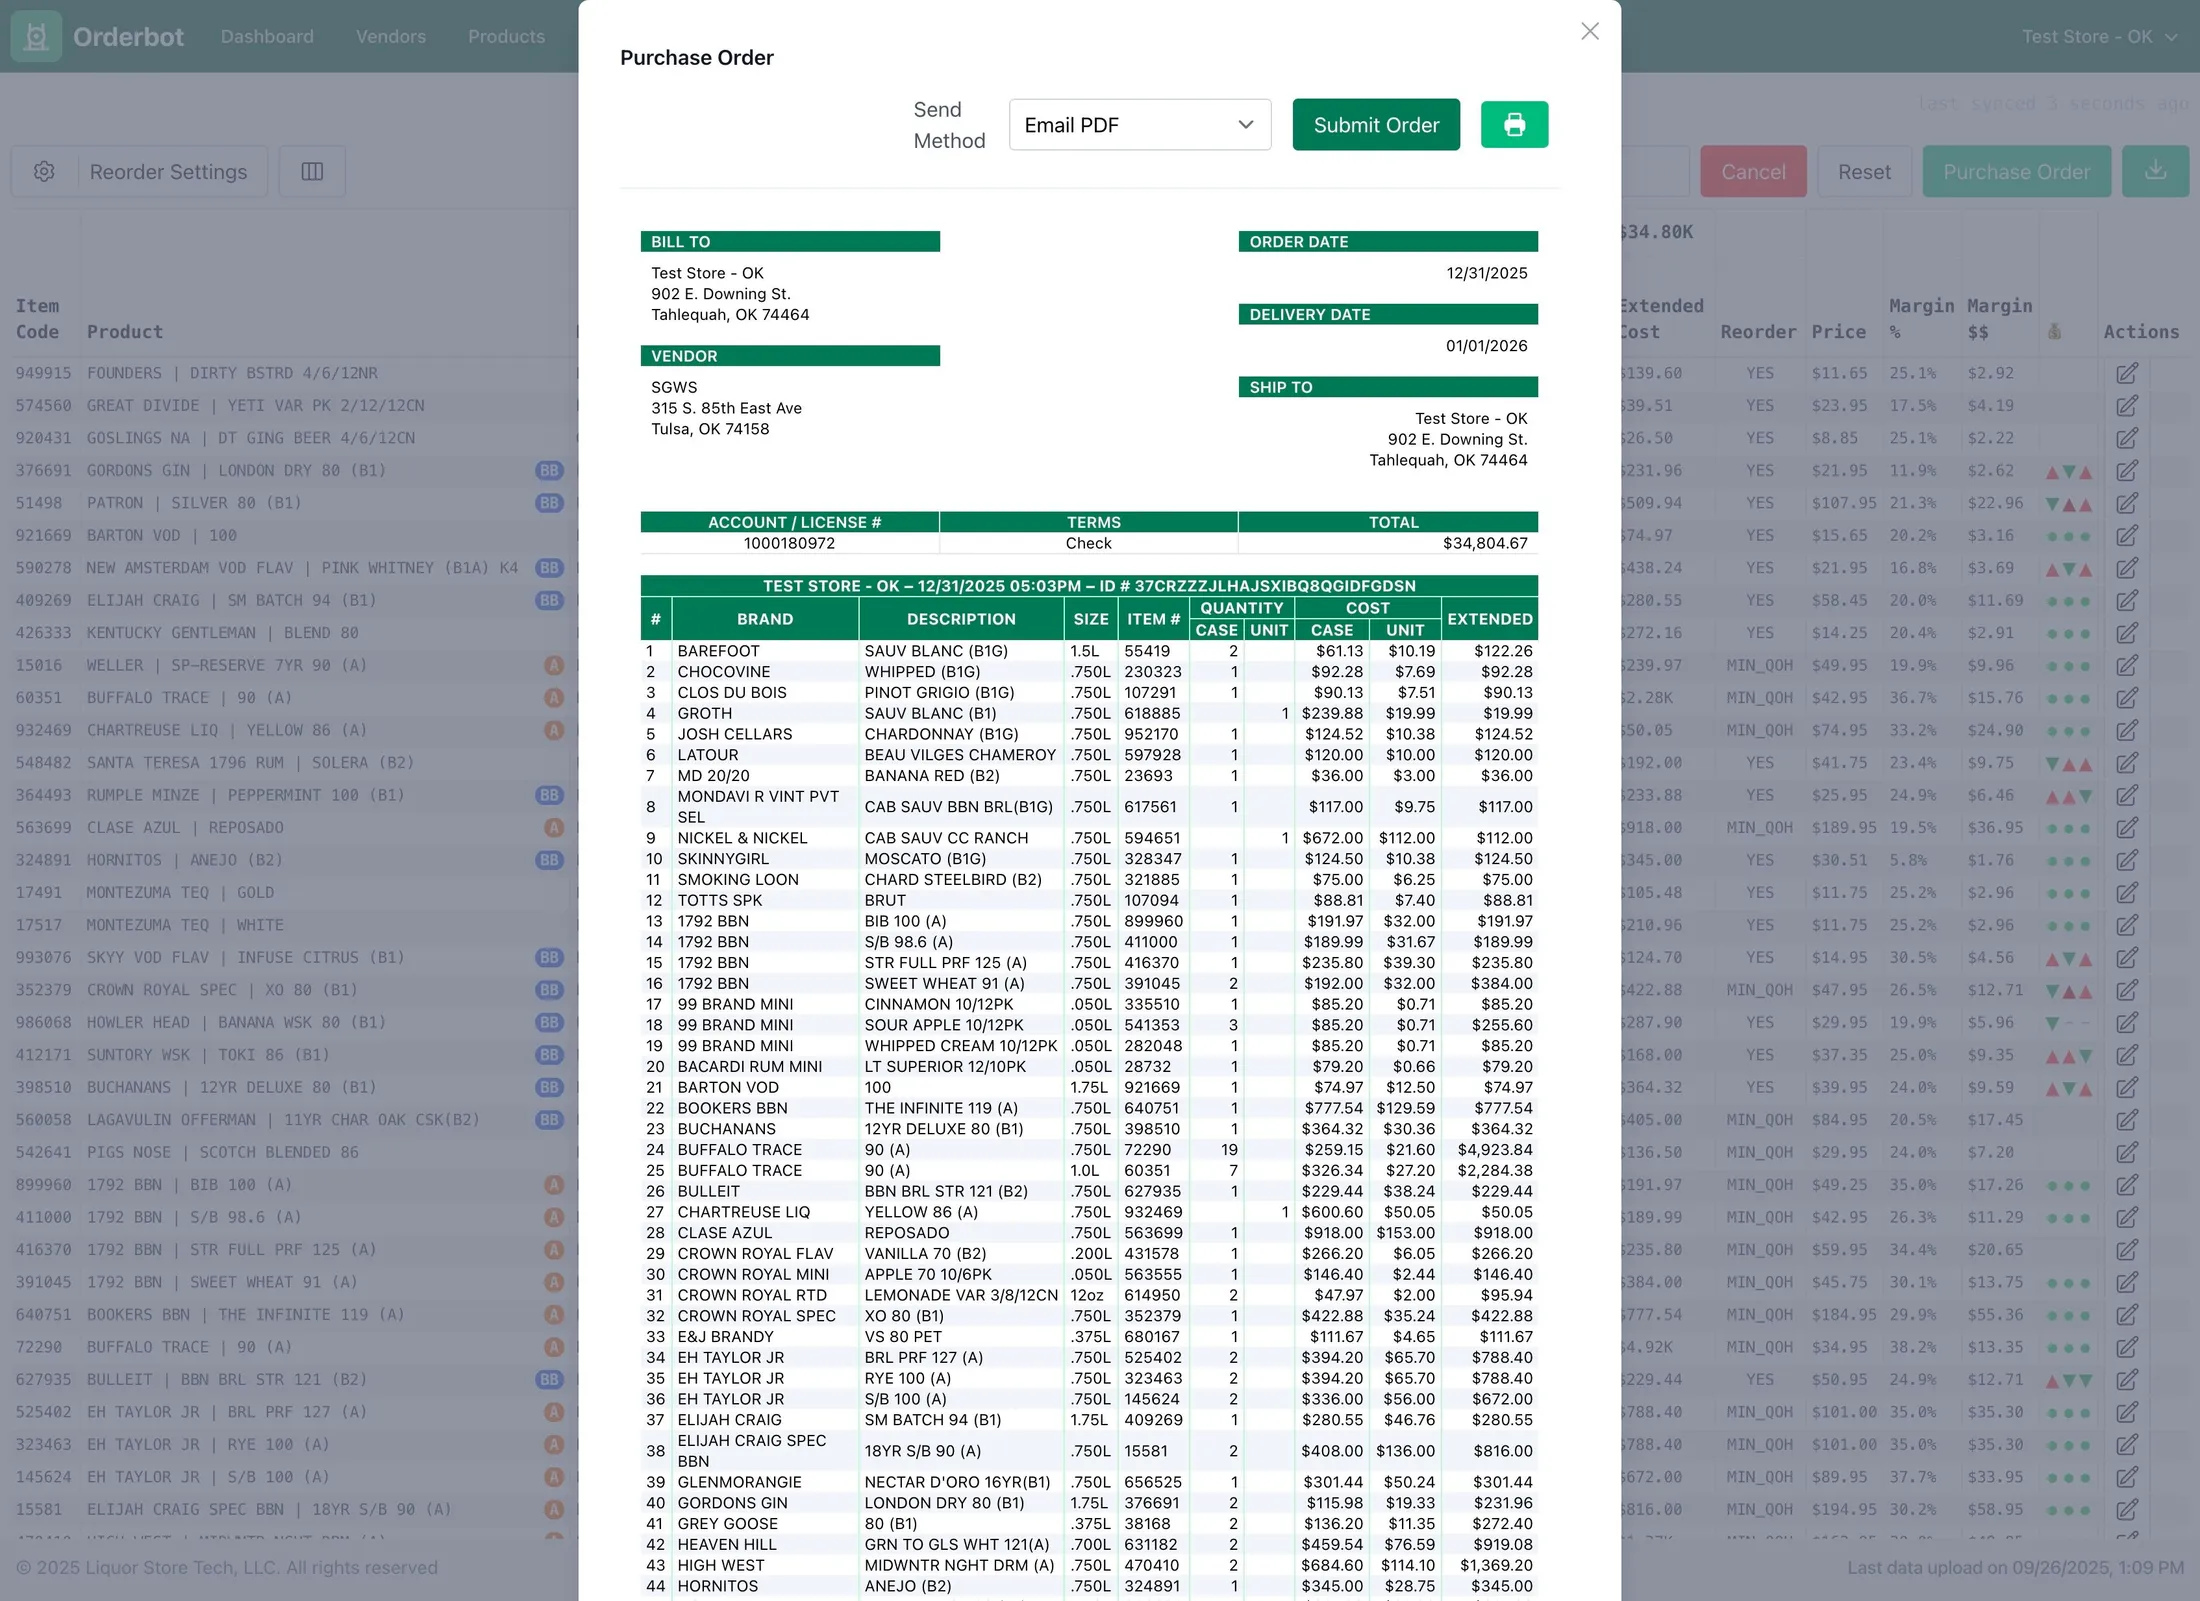The height and width of the screenshot is (1601, 2200).
Task: Edit the GOSLINGS DT GING BEER row
Action: pyautogui.click(x=2127, y=438)
